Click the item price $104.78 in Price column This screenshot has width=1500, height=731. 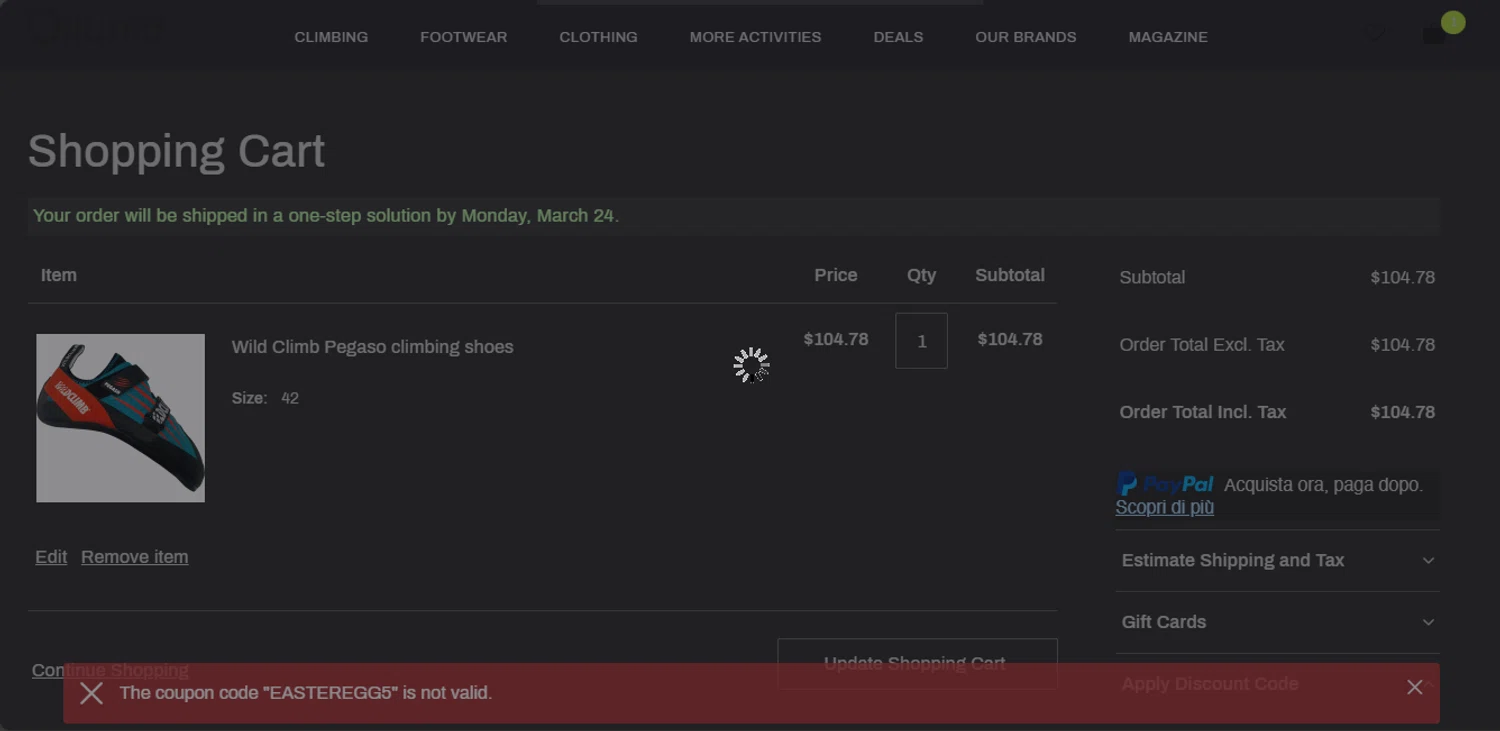point(836,340)
